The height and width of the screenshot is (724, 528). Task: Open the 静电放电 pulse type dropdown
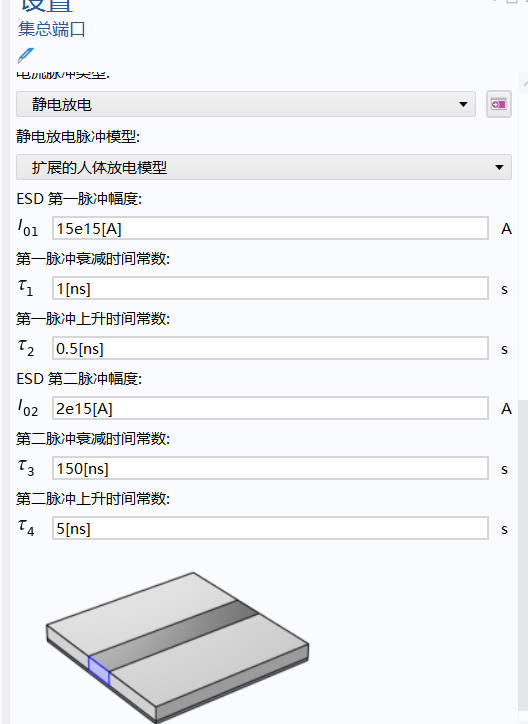pyautogui.click(x=246, y=104)
